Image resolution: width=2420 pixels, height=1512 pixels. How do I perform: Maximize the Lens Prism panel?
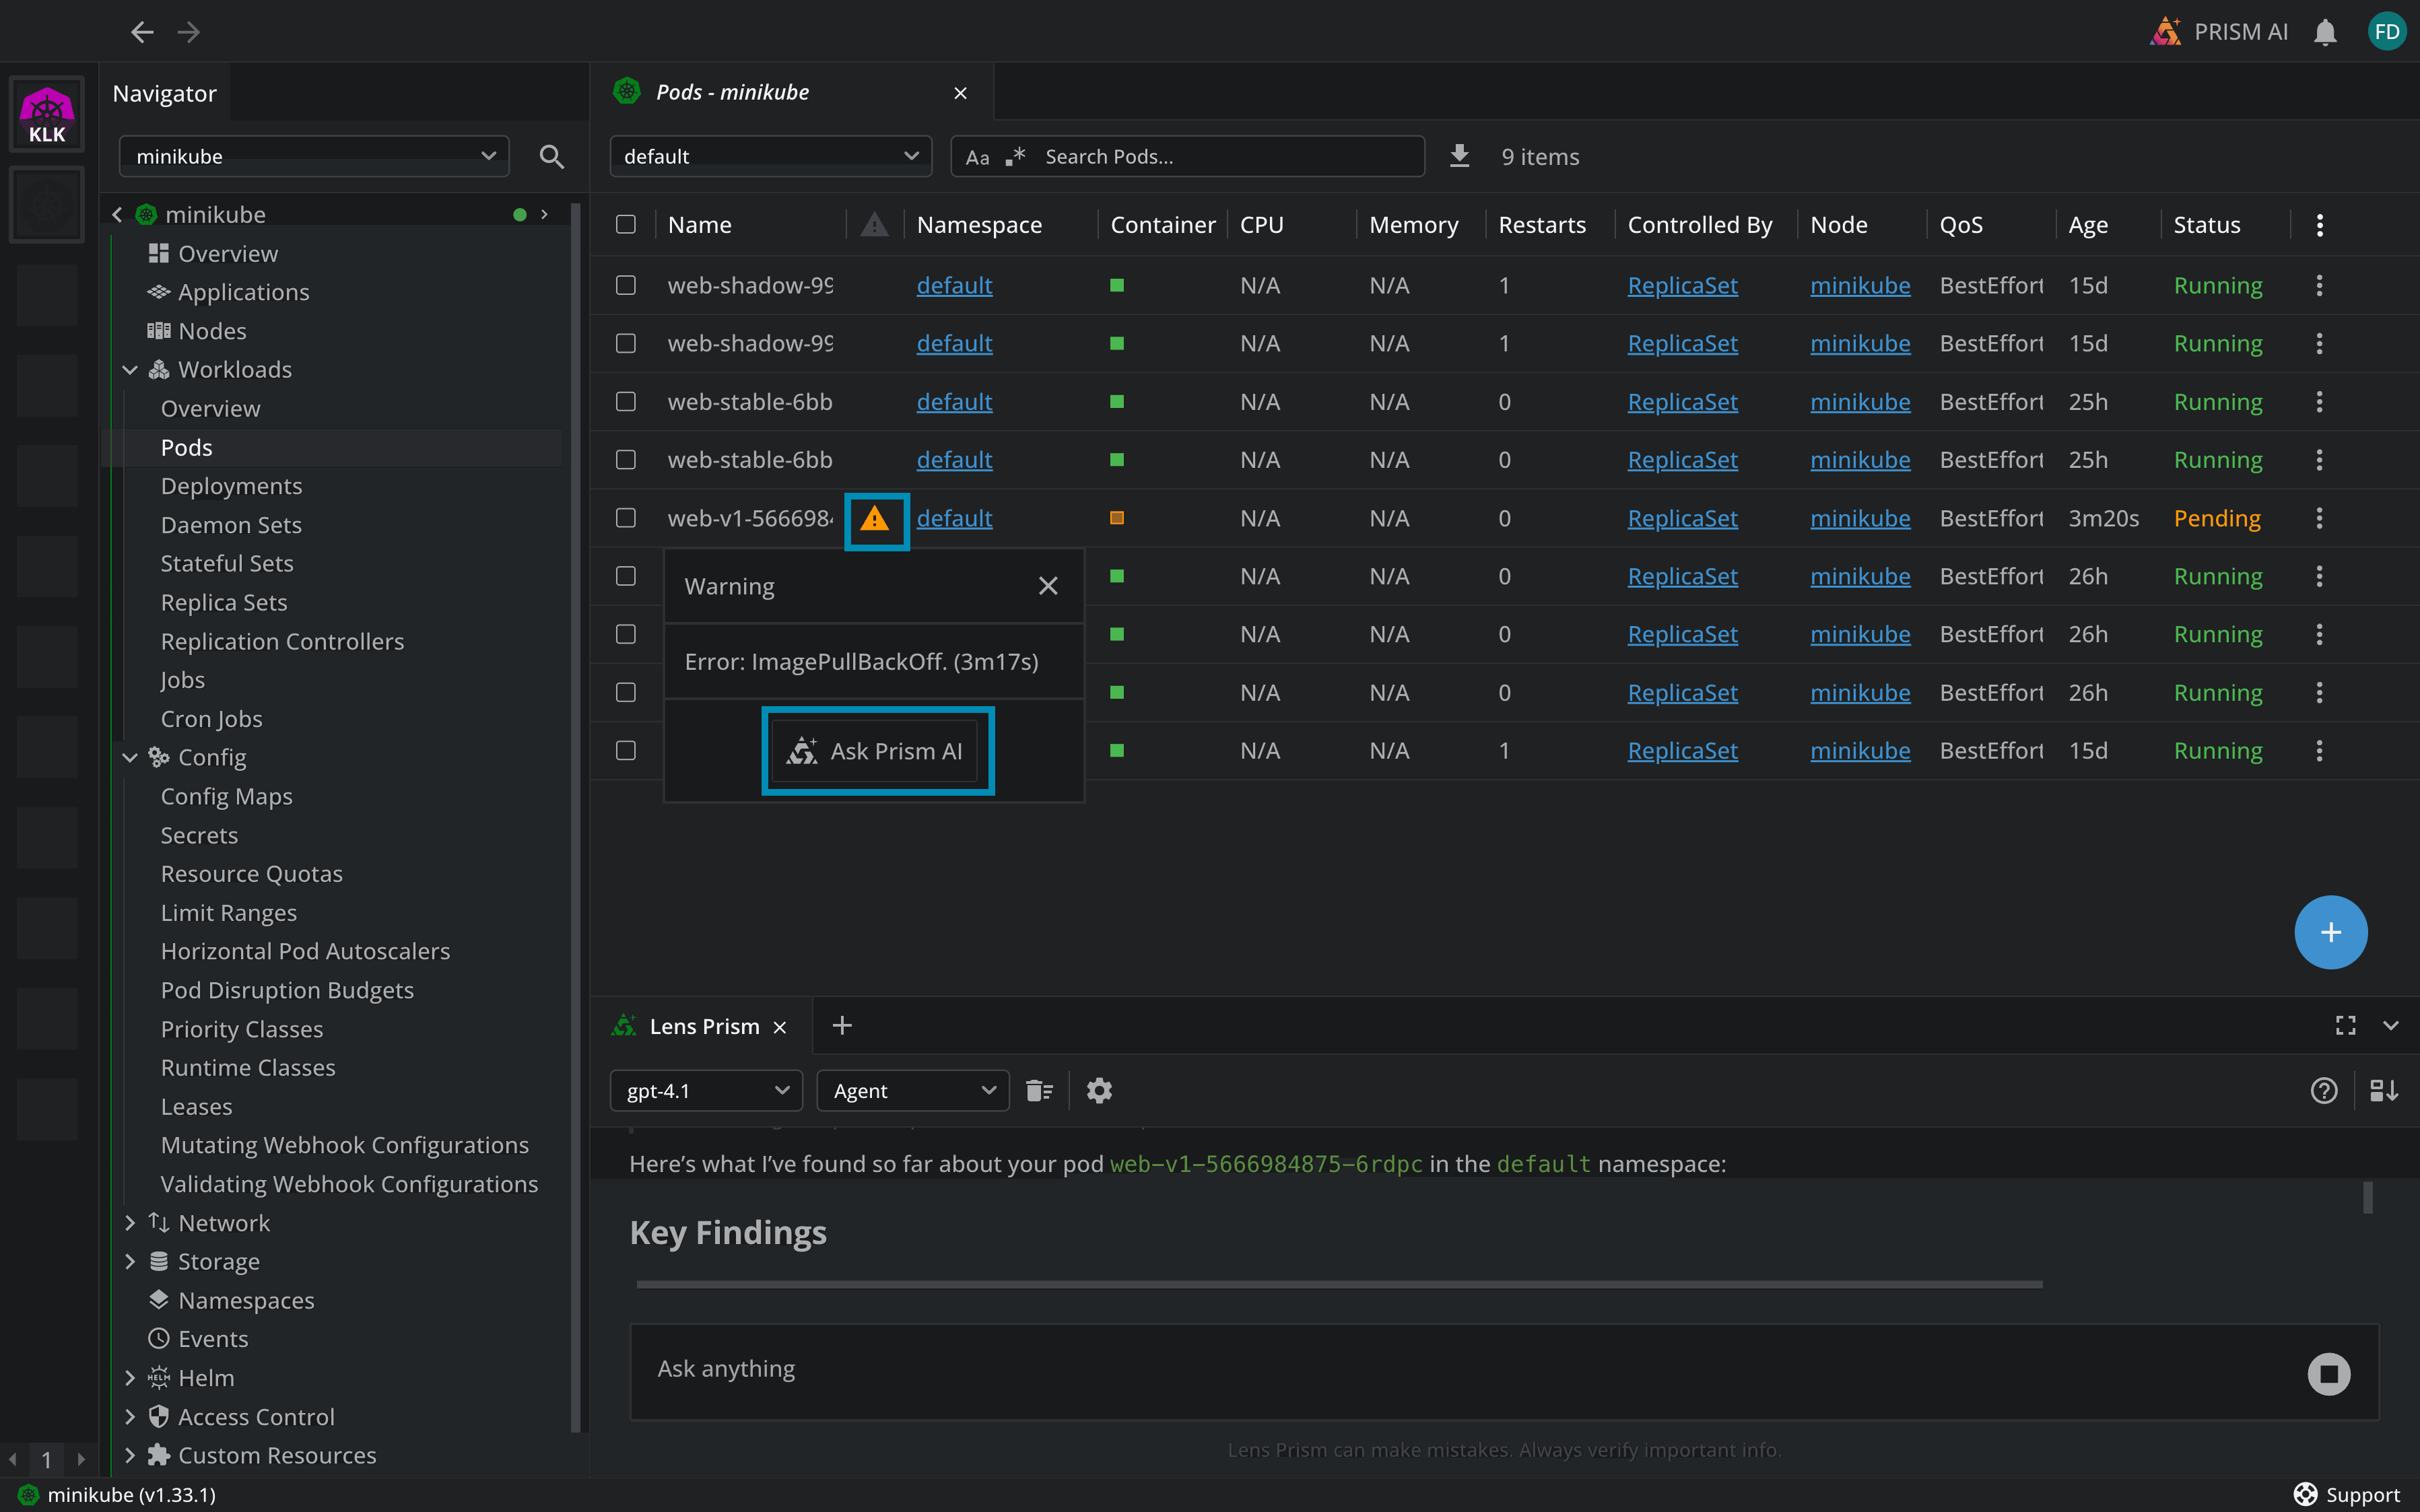point(2345,1026)
